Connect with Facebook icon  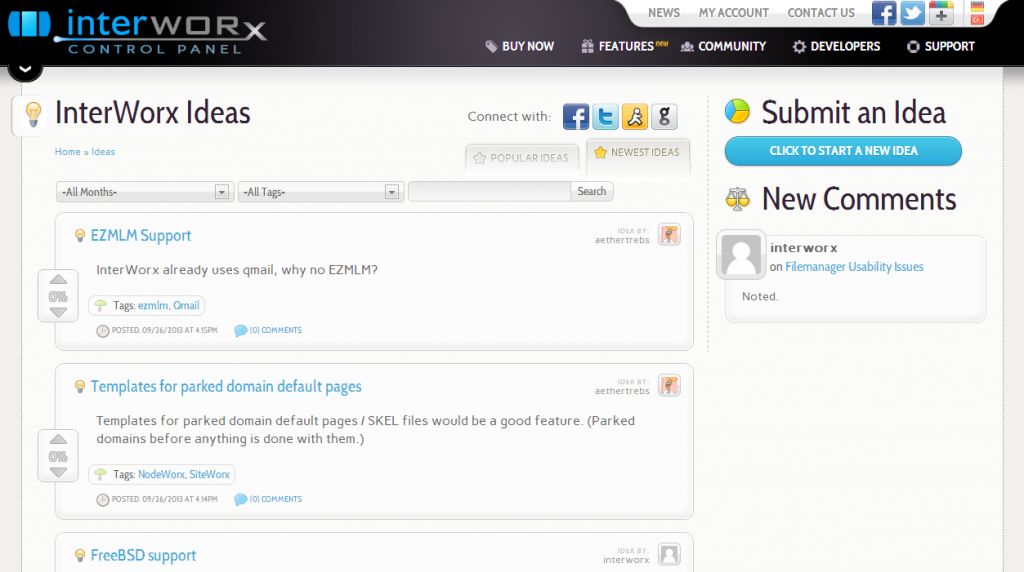[x=576, y=117]
